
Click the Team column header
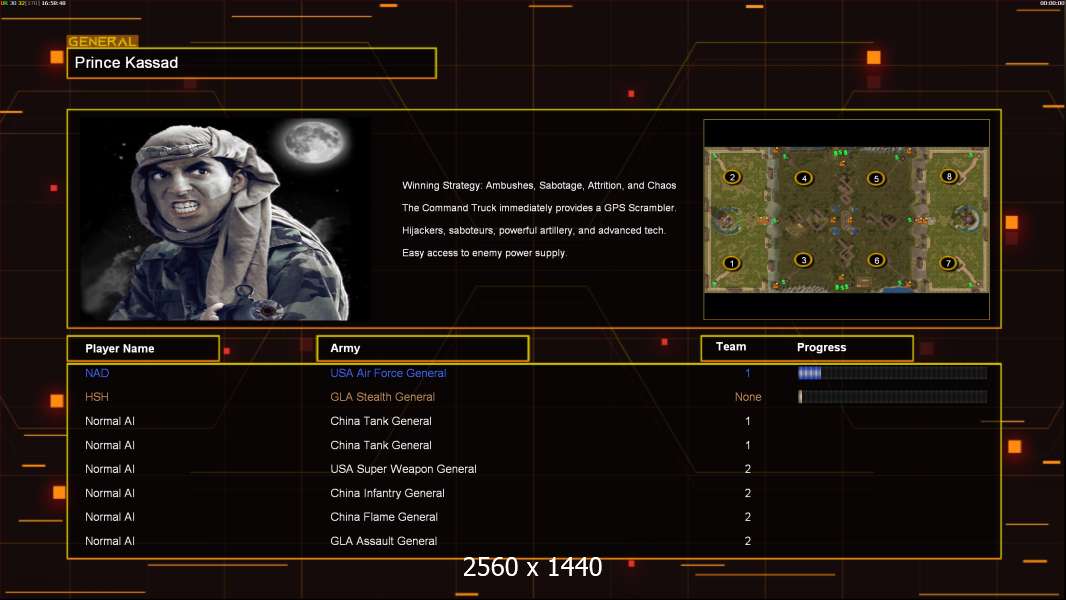pos(731,347)
